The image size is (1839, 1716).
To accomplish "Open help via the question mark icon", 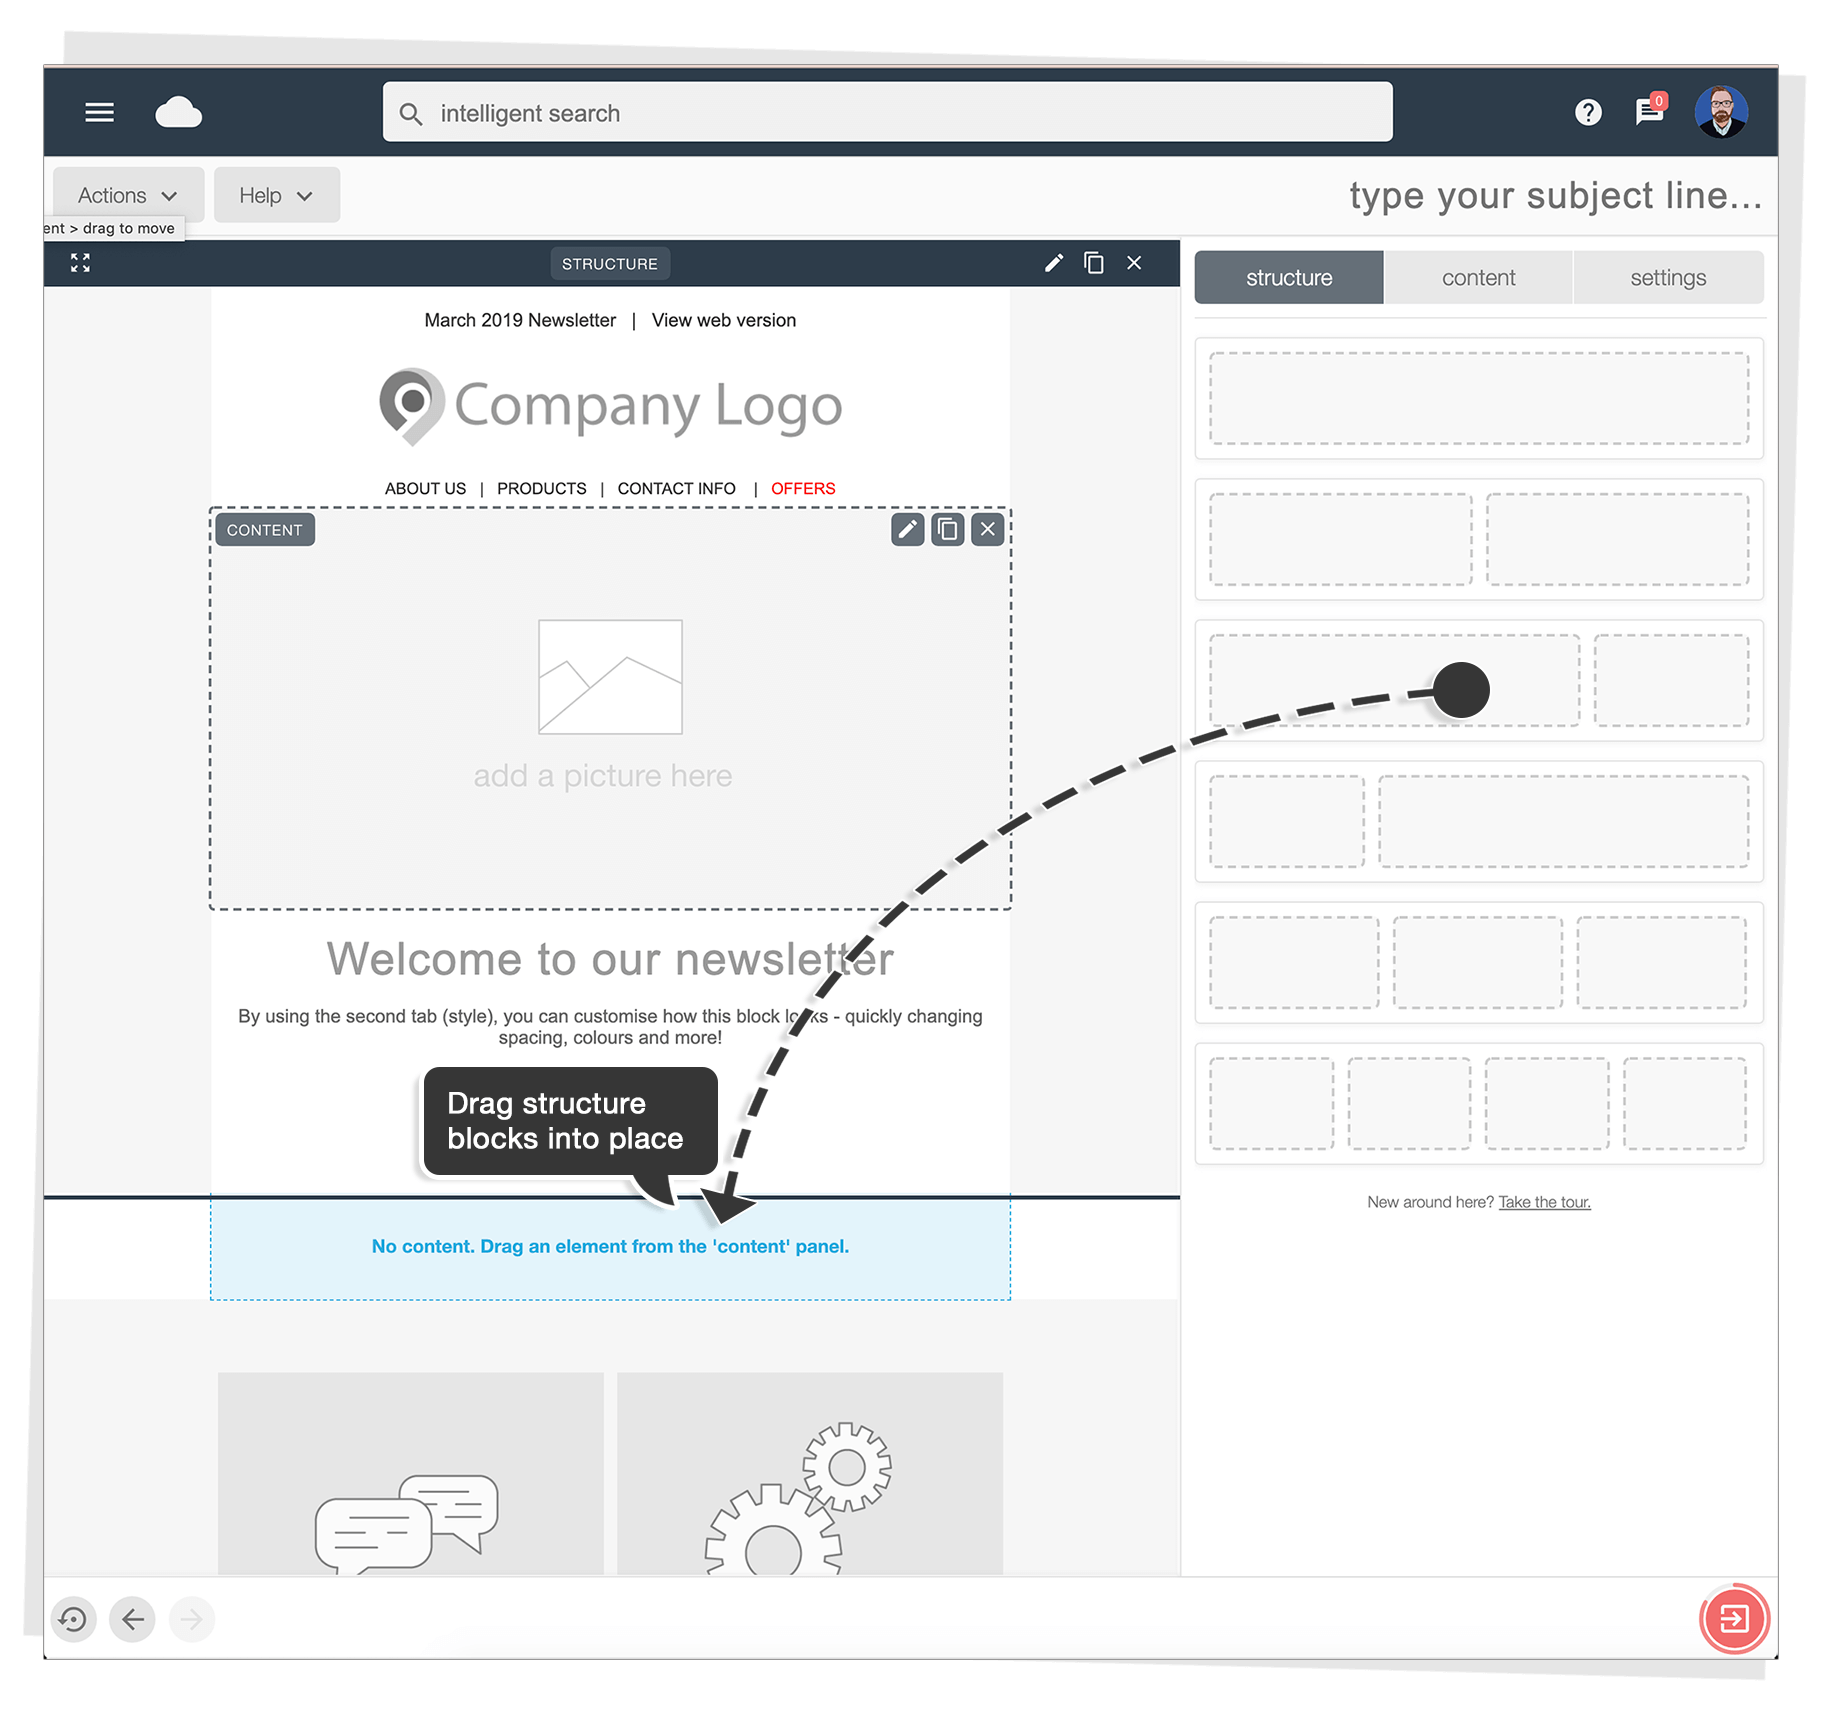I will tap(1588, 112).
